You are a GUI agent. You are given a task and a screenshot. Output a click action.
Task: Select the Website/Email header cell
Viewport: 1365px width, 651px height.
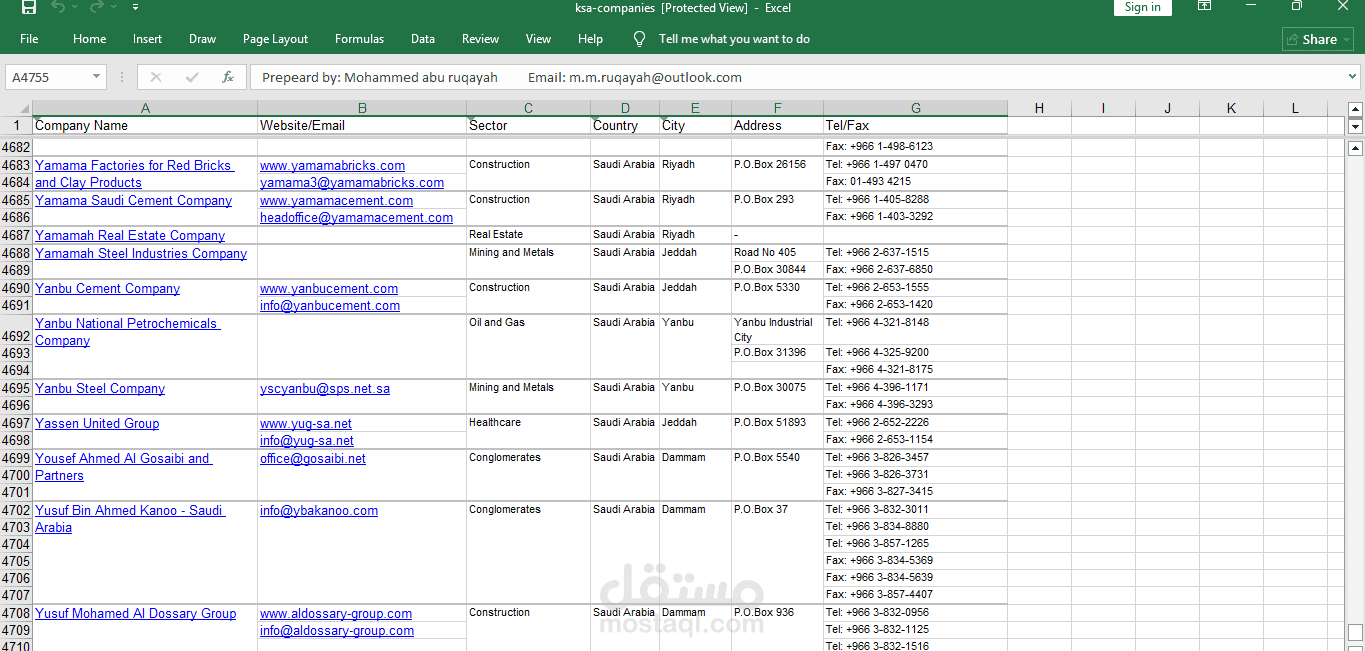362,125
